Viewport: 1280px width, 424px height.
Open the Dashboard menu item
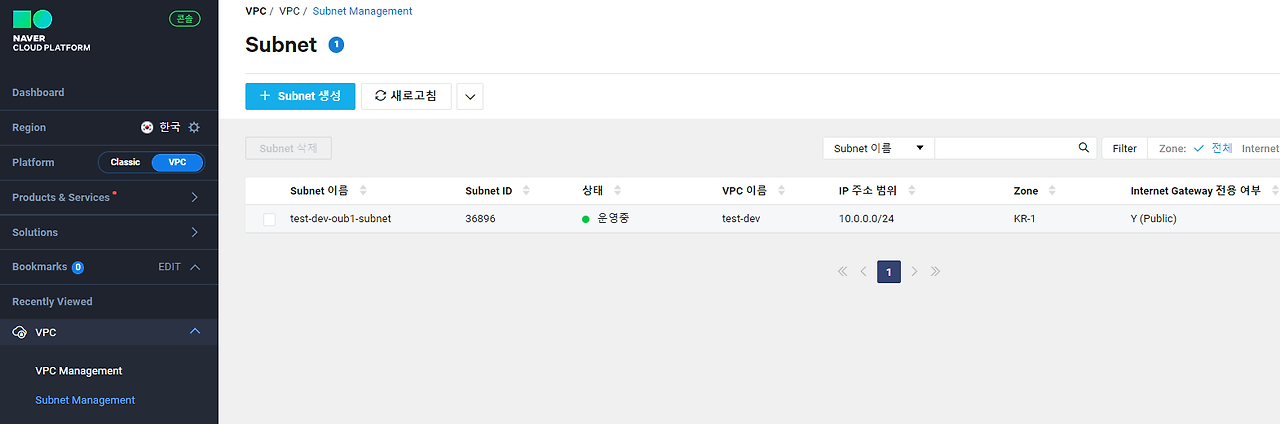point(38,92)
